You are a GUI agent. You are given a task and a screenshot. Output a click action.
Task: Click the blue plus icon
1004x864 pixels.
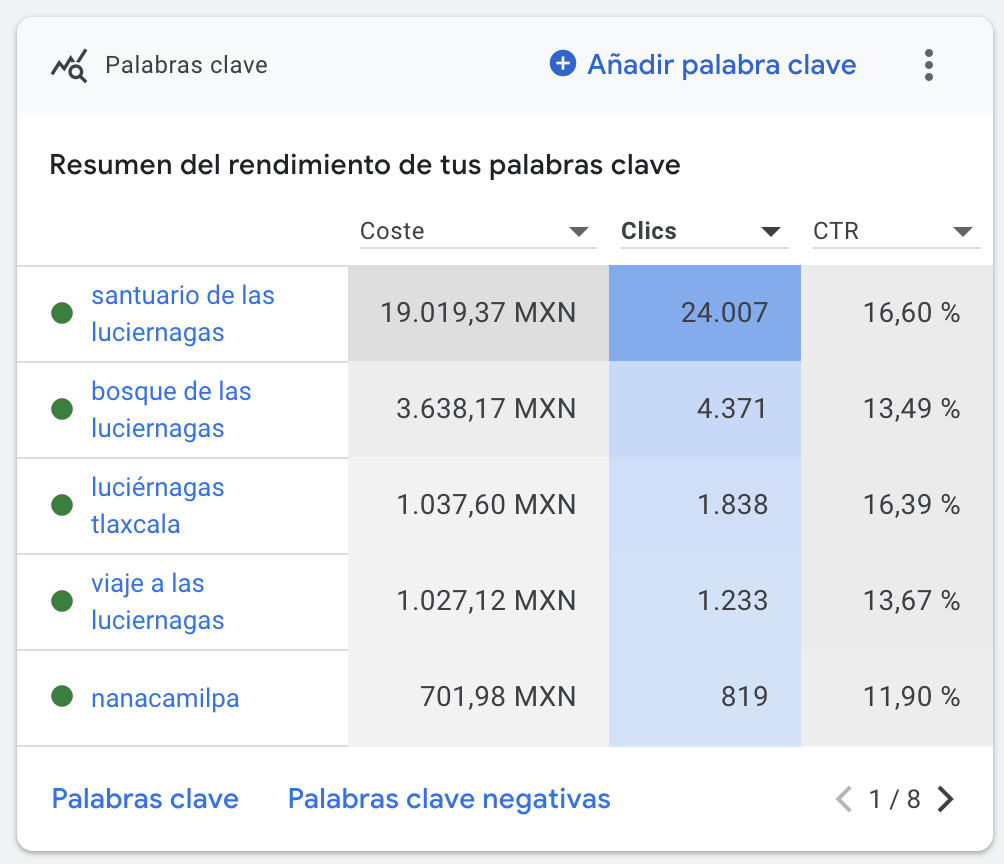pos(563,63)
